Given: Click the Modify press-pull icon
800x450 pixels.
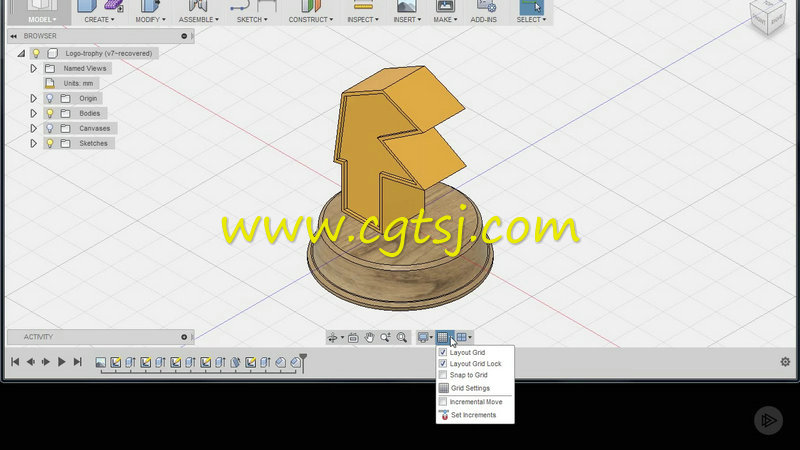Looking at the screenshot, I should (x=150, y=6).
